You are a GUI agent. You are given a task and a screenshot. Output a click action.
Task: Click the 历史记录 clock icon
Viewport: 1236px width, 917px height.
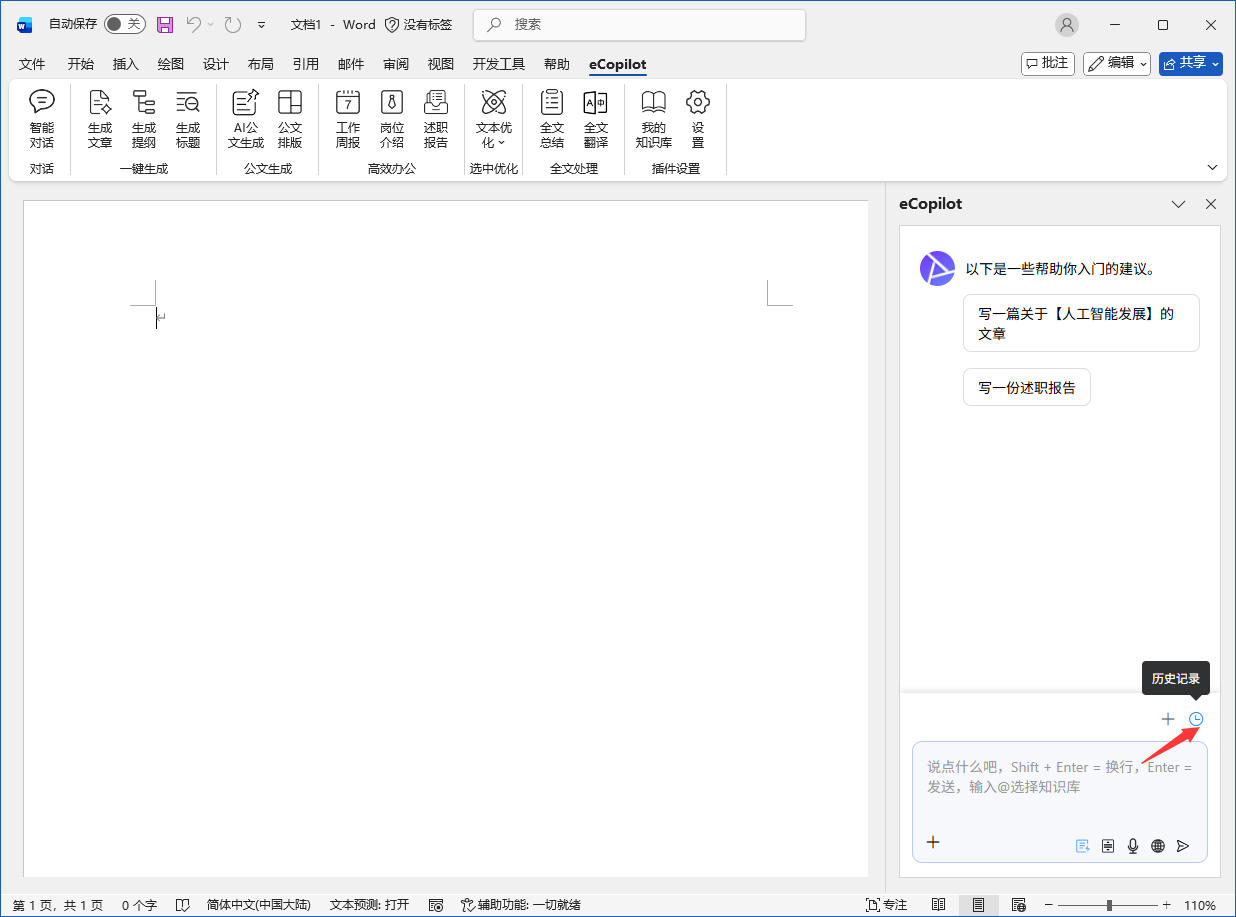point(1196,719)
